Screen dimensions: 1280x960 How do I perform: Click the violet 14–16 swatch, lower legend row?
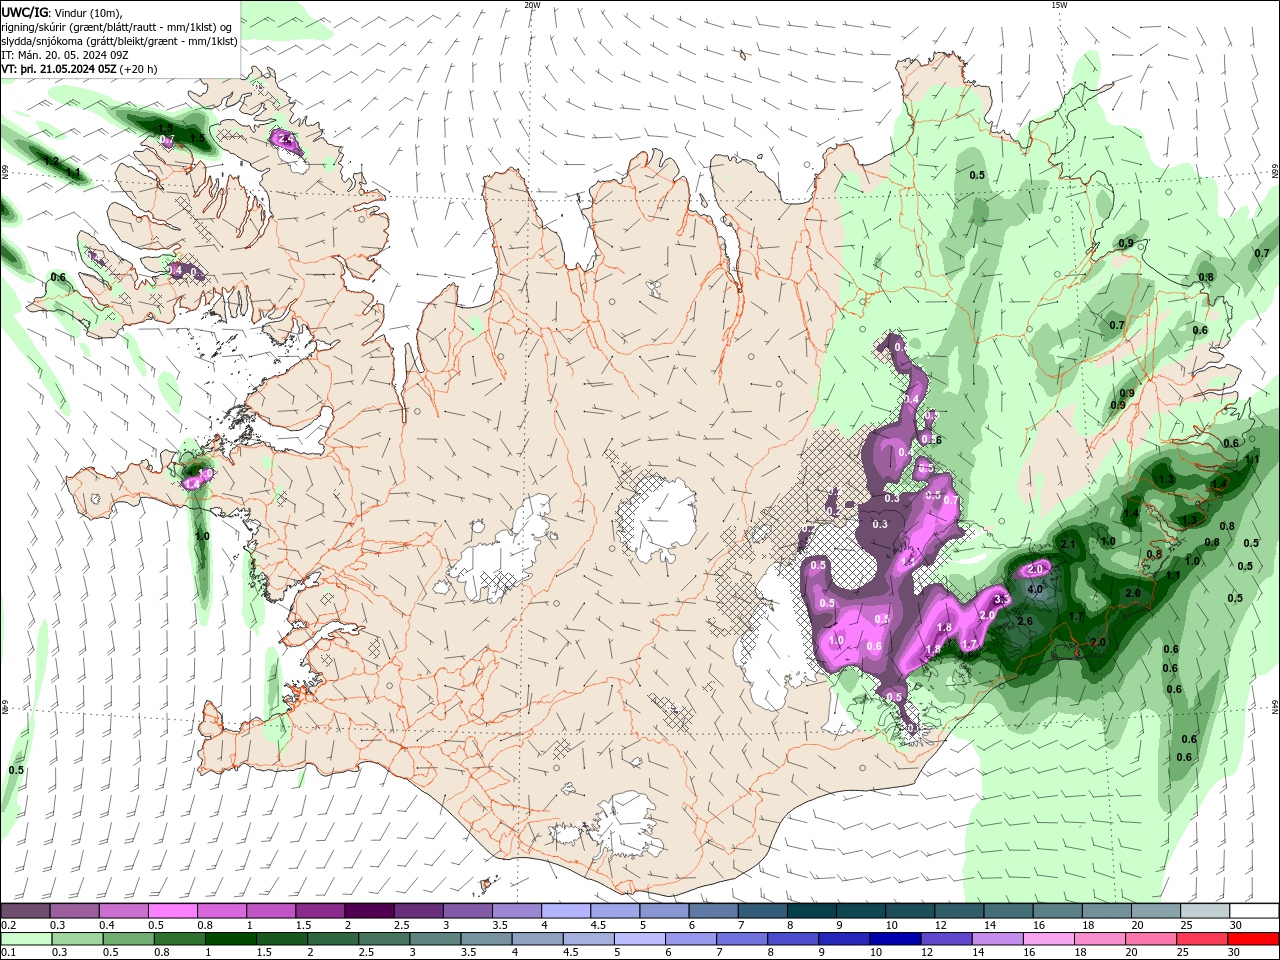998,939
